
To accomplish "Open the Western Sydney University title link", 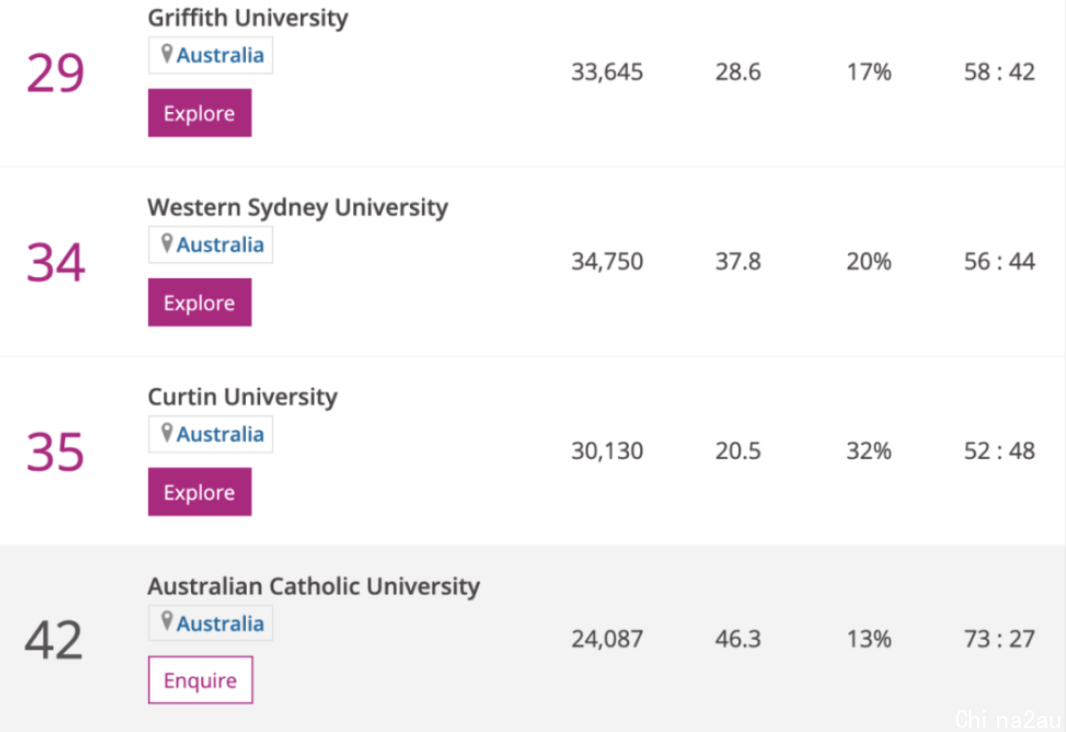I will pos(298,207).
